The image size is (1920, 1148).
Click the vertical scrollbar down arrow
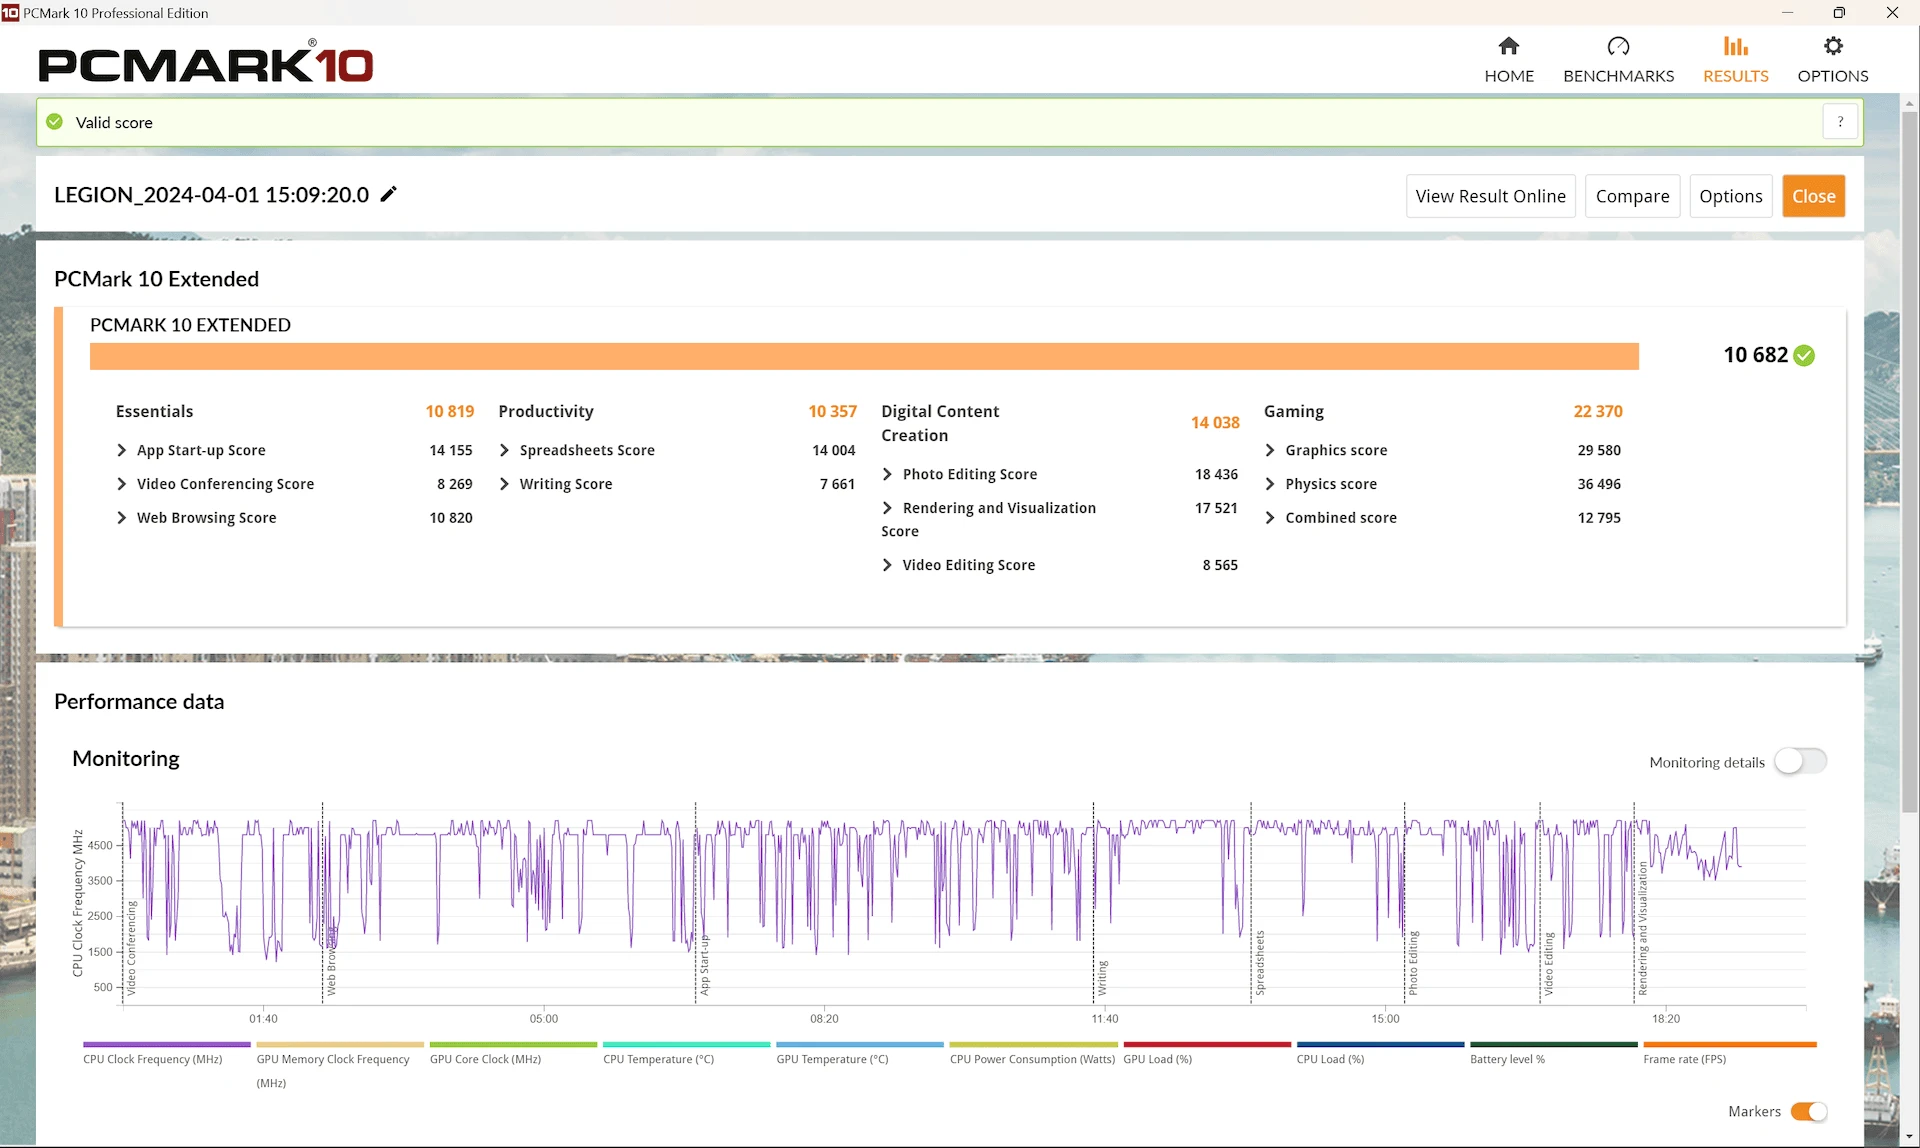(1910, 1138)
